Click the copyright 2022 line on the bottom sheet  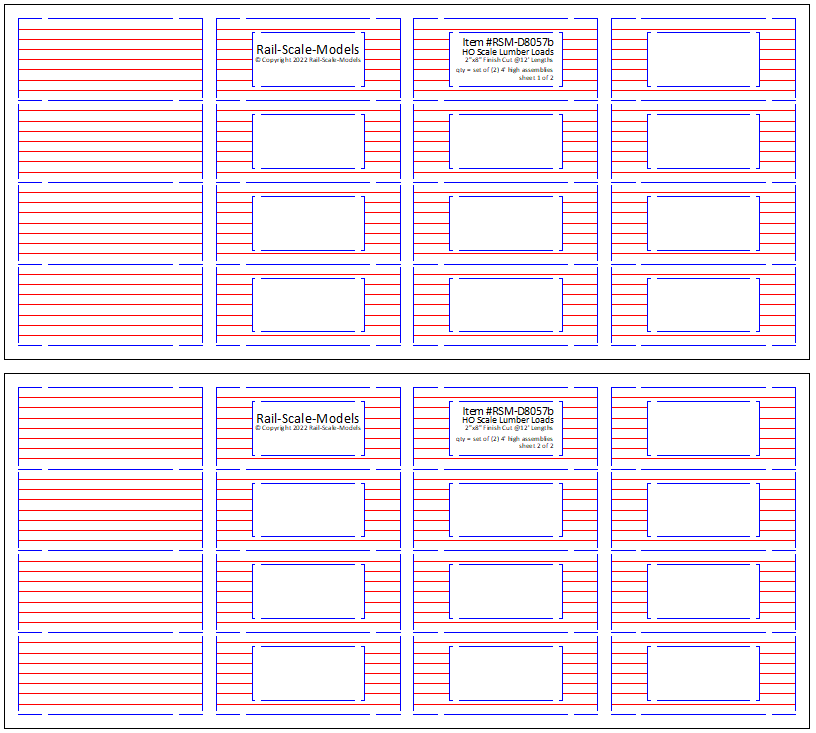pos(308,428)
